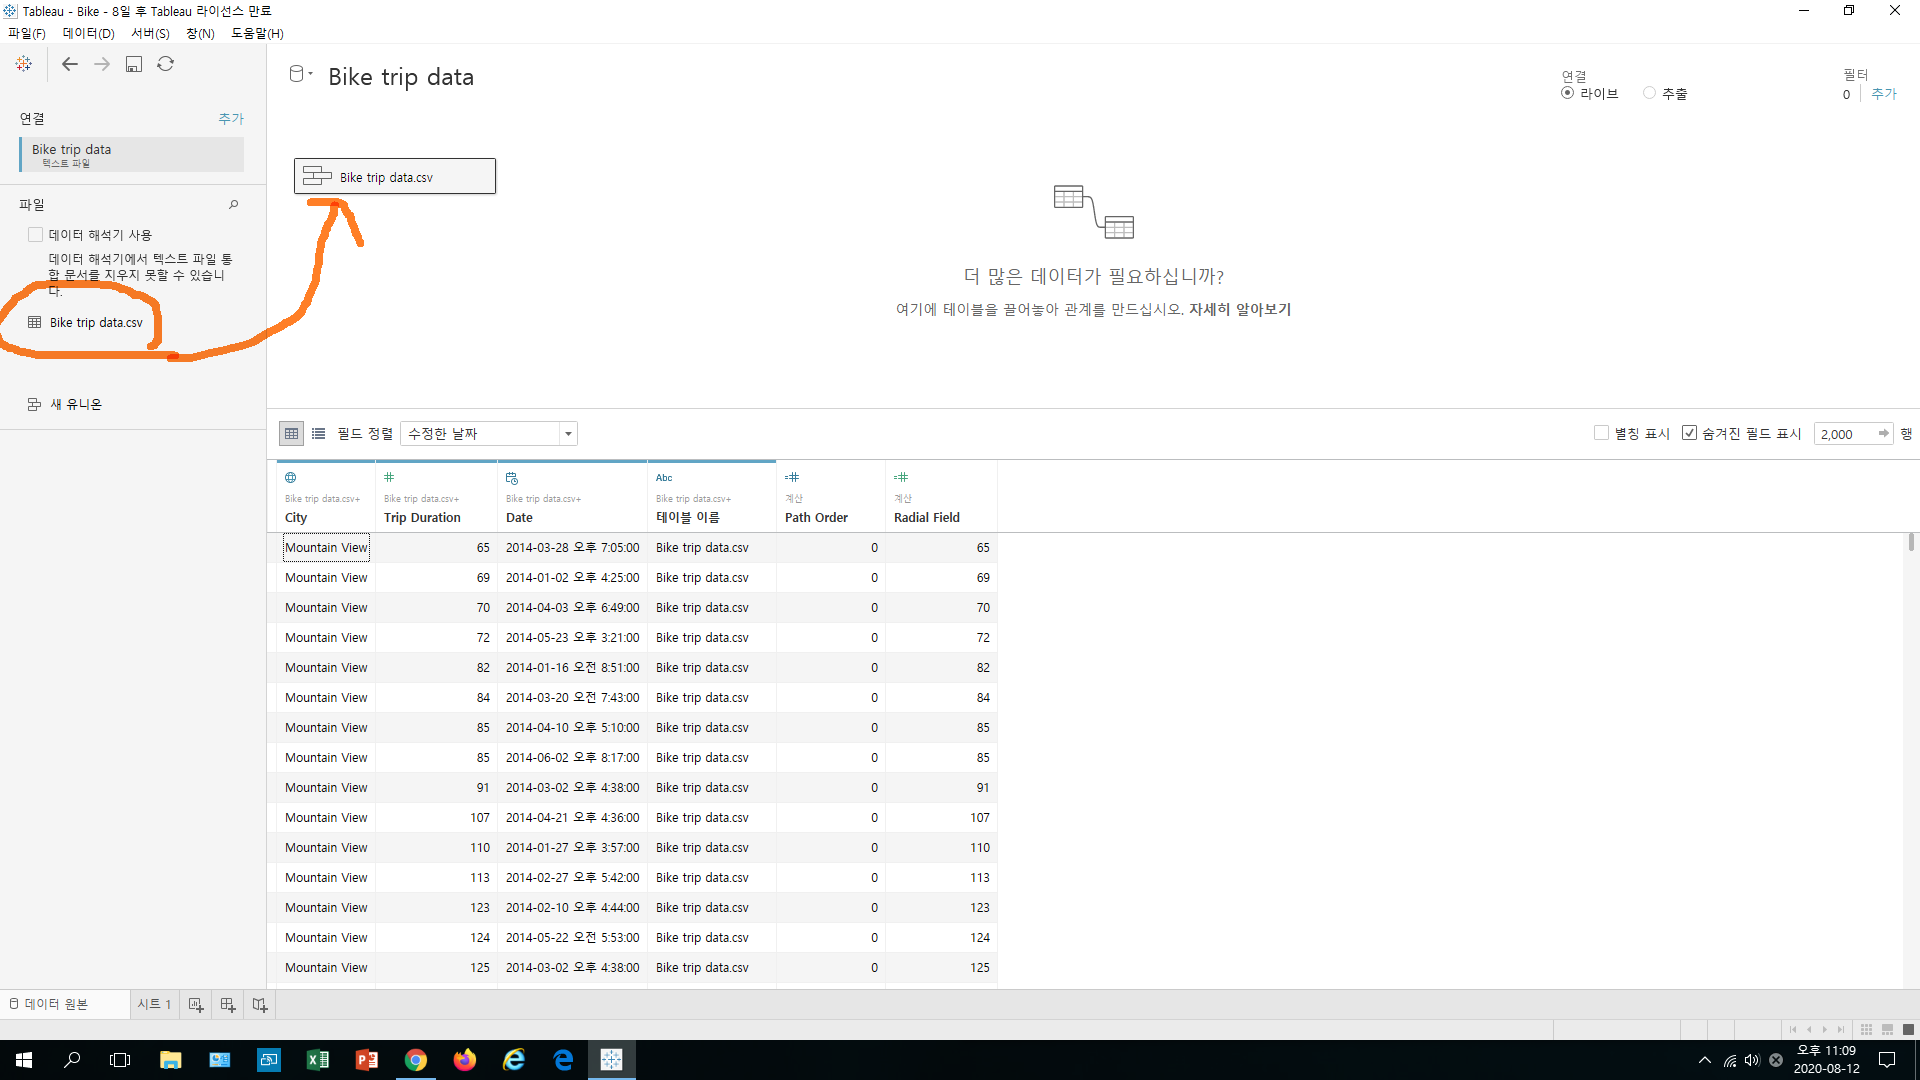Image resolution: width=1920 pixels, height=1080 pixels.
Task: Click the City geographic globe type icon
Action: 291,478
